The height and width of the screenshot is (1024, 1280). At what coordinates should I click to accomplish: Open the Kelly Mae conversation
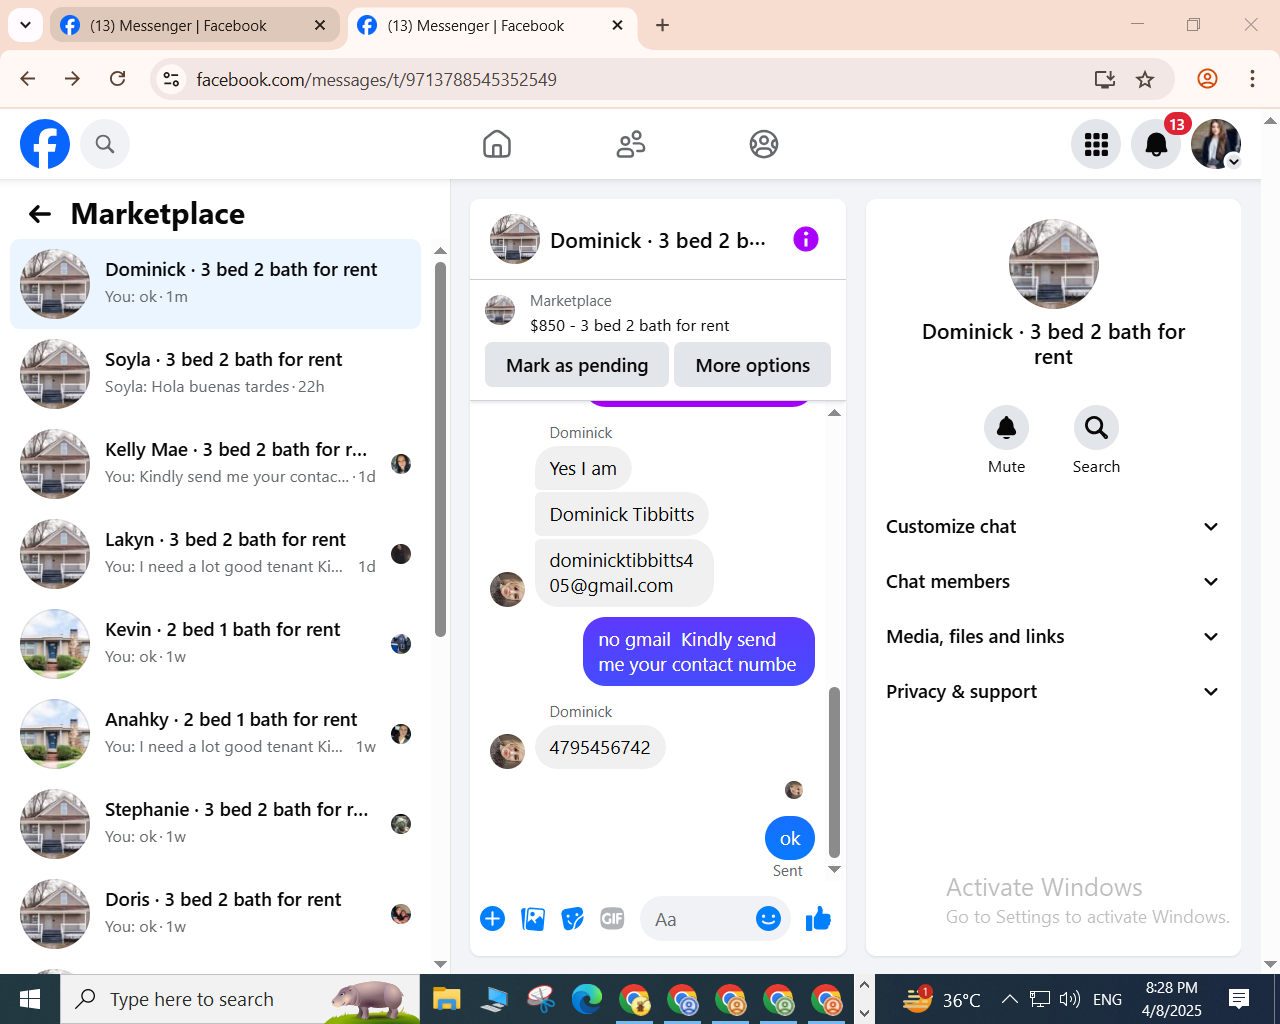pos(215,464)
